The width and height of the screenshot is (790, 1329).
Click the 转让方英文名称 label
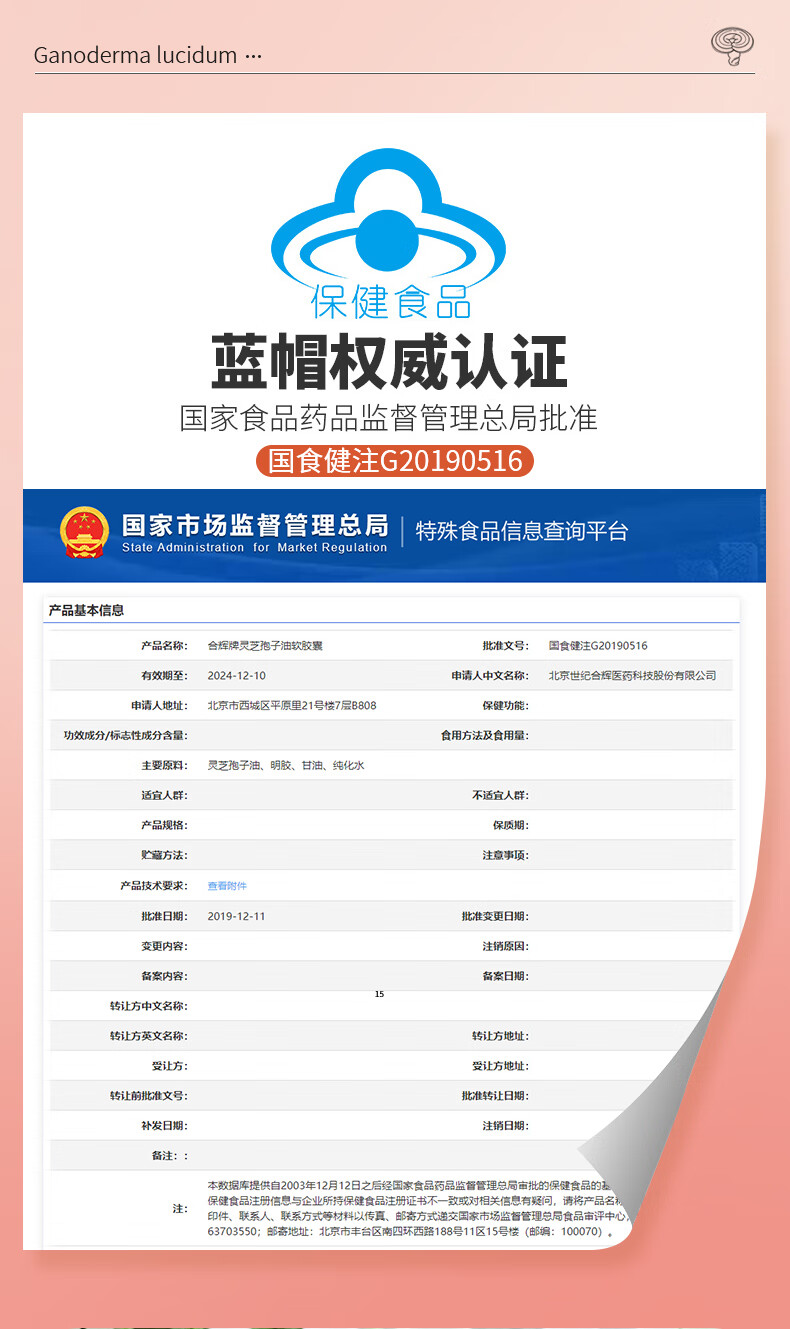(149, 1036)
